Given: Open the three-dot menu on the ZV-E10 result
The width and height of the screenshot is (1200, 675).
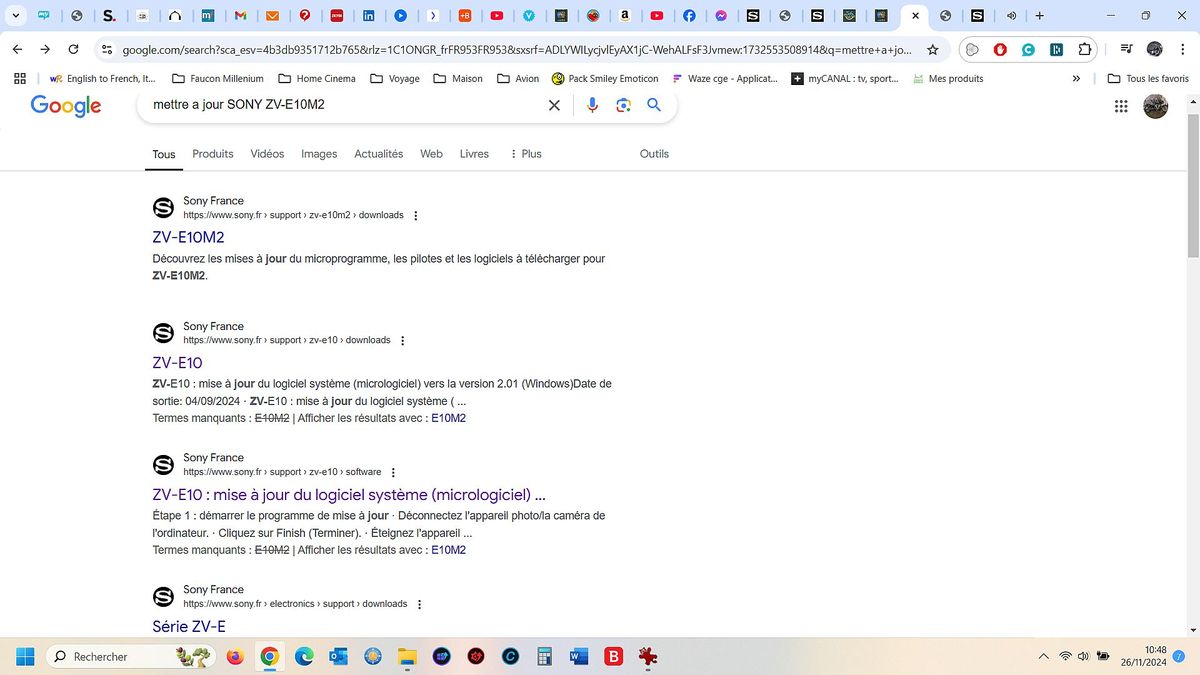Looking at the screenshot, I should pos(402,340).
